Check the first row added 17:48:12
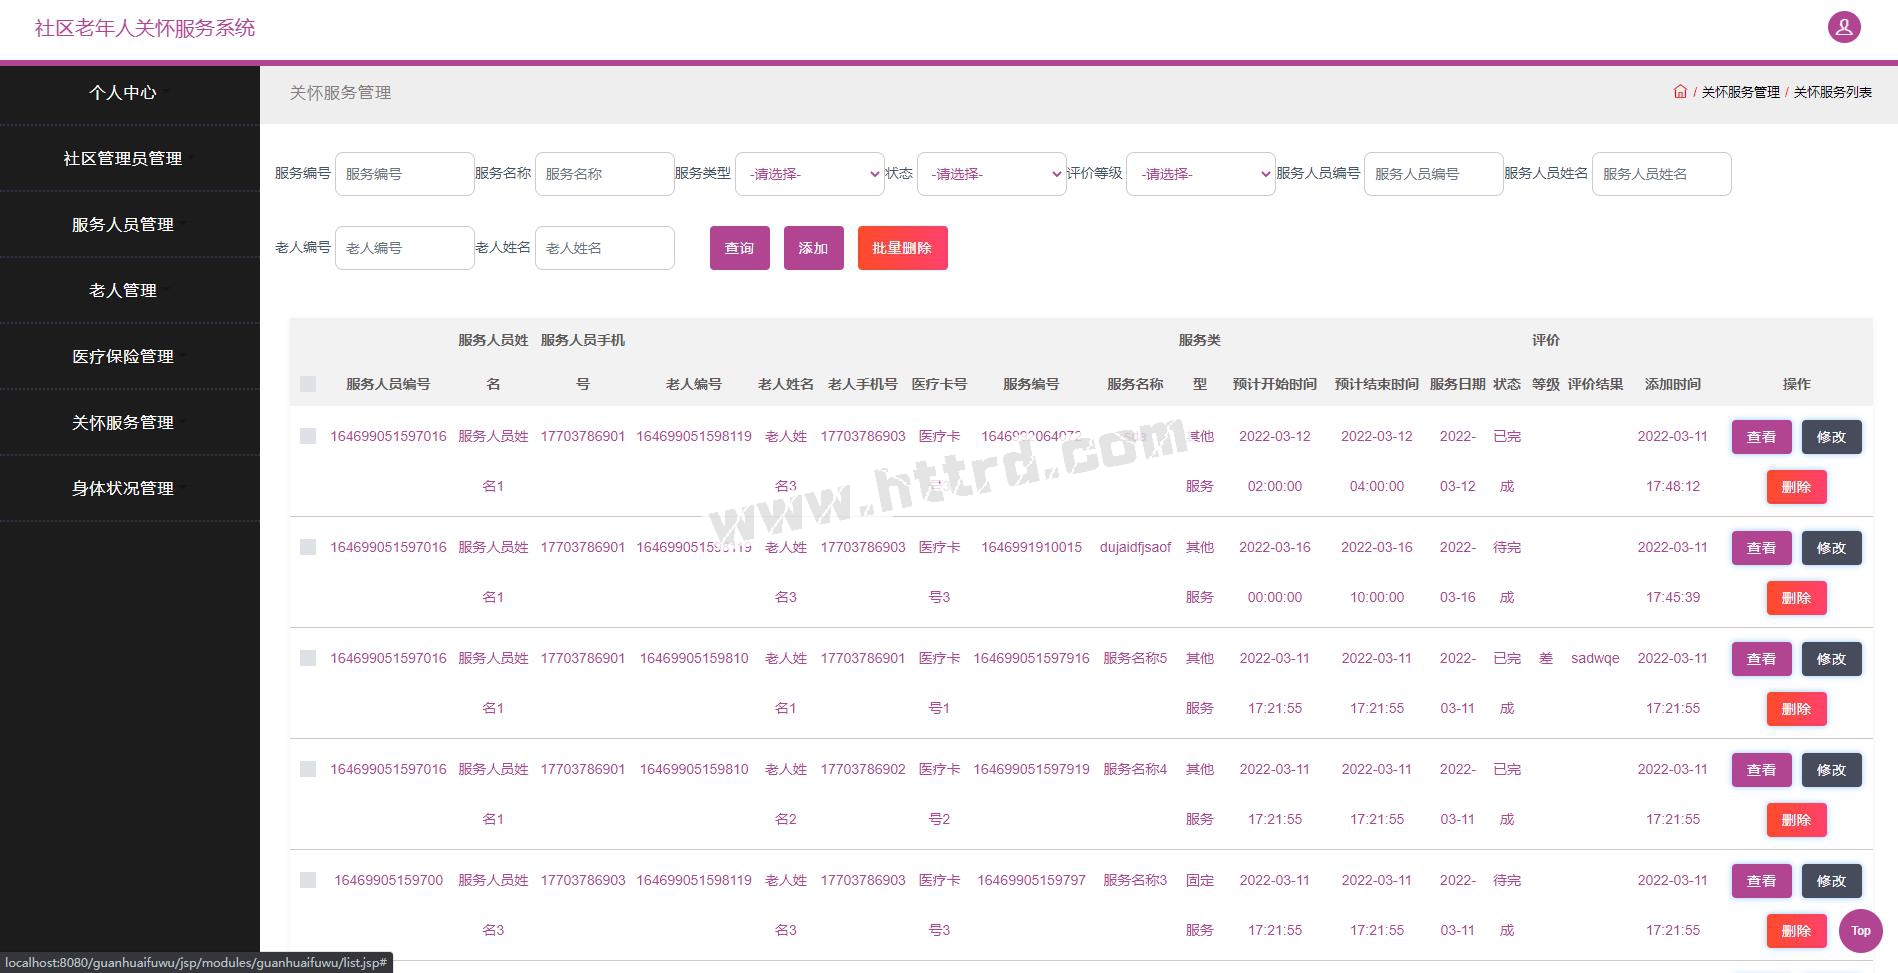The image size is (1898, 973). 308,436
